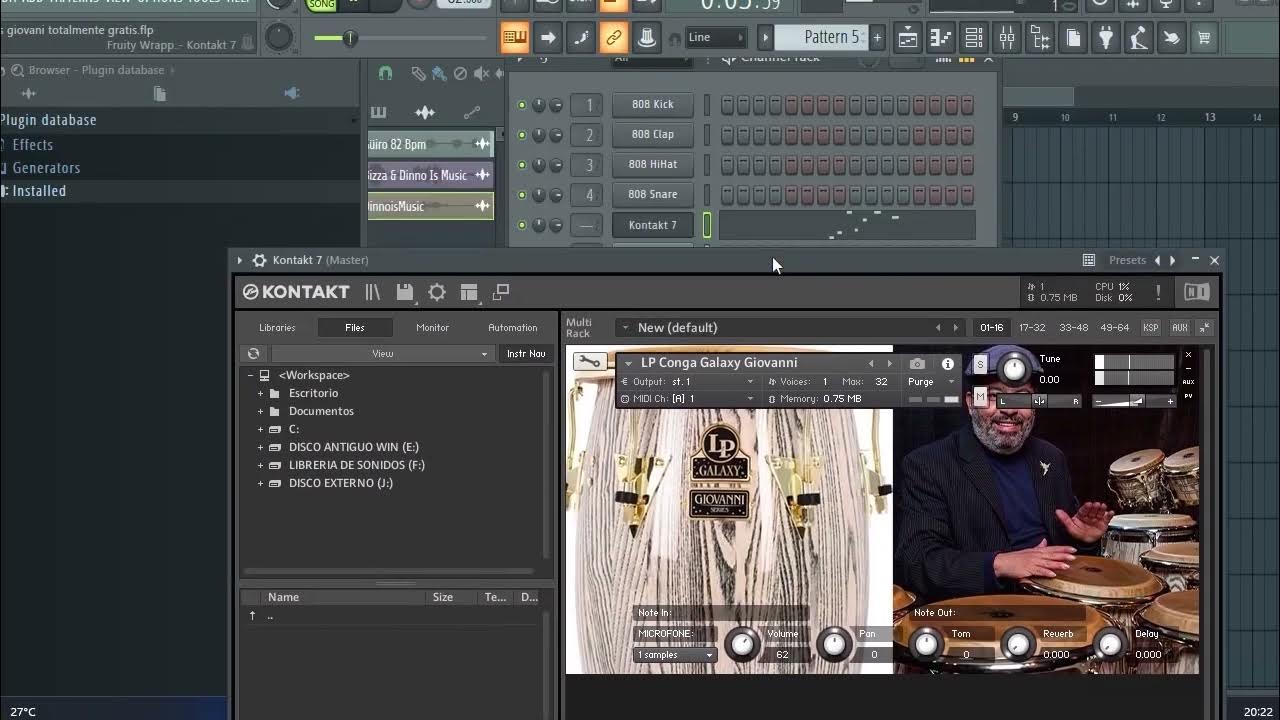The image size is (1280, 720).
Task: Select the Kontakt 7 channel button
Action: click(x=652, y=225)
